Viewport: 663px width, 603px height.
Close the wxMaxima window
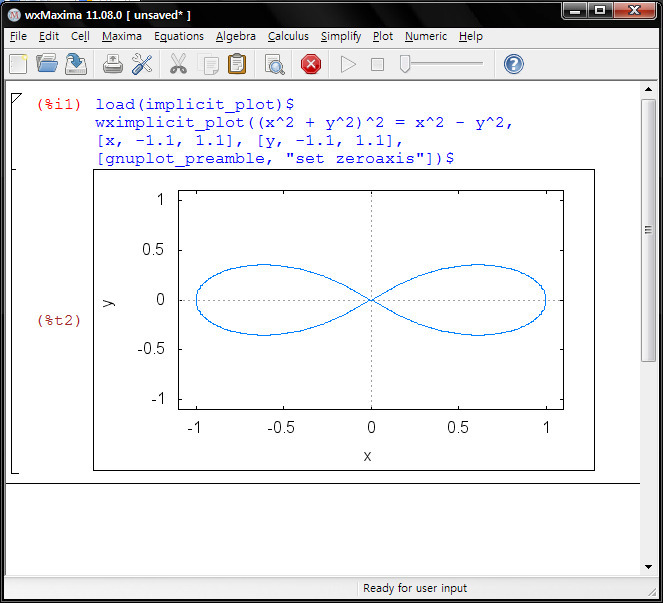point(634,11)
